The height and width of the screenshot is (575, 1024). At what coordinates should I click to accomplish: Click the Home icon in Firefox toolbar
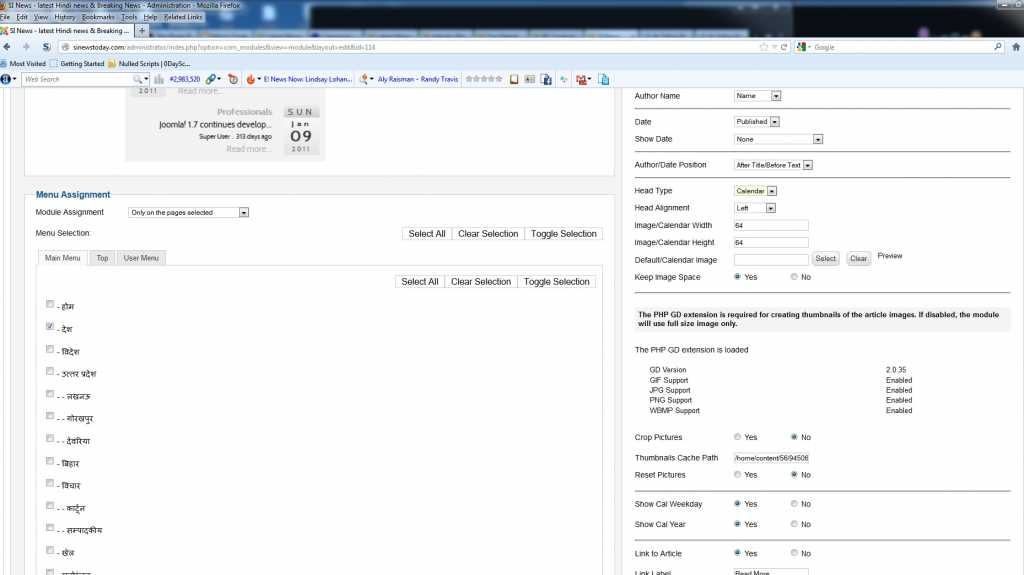(1013, 47)
